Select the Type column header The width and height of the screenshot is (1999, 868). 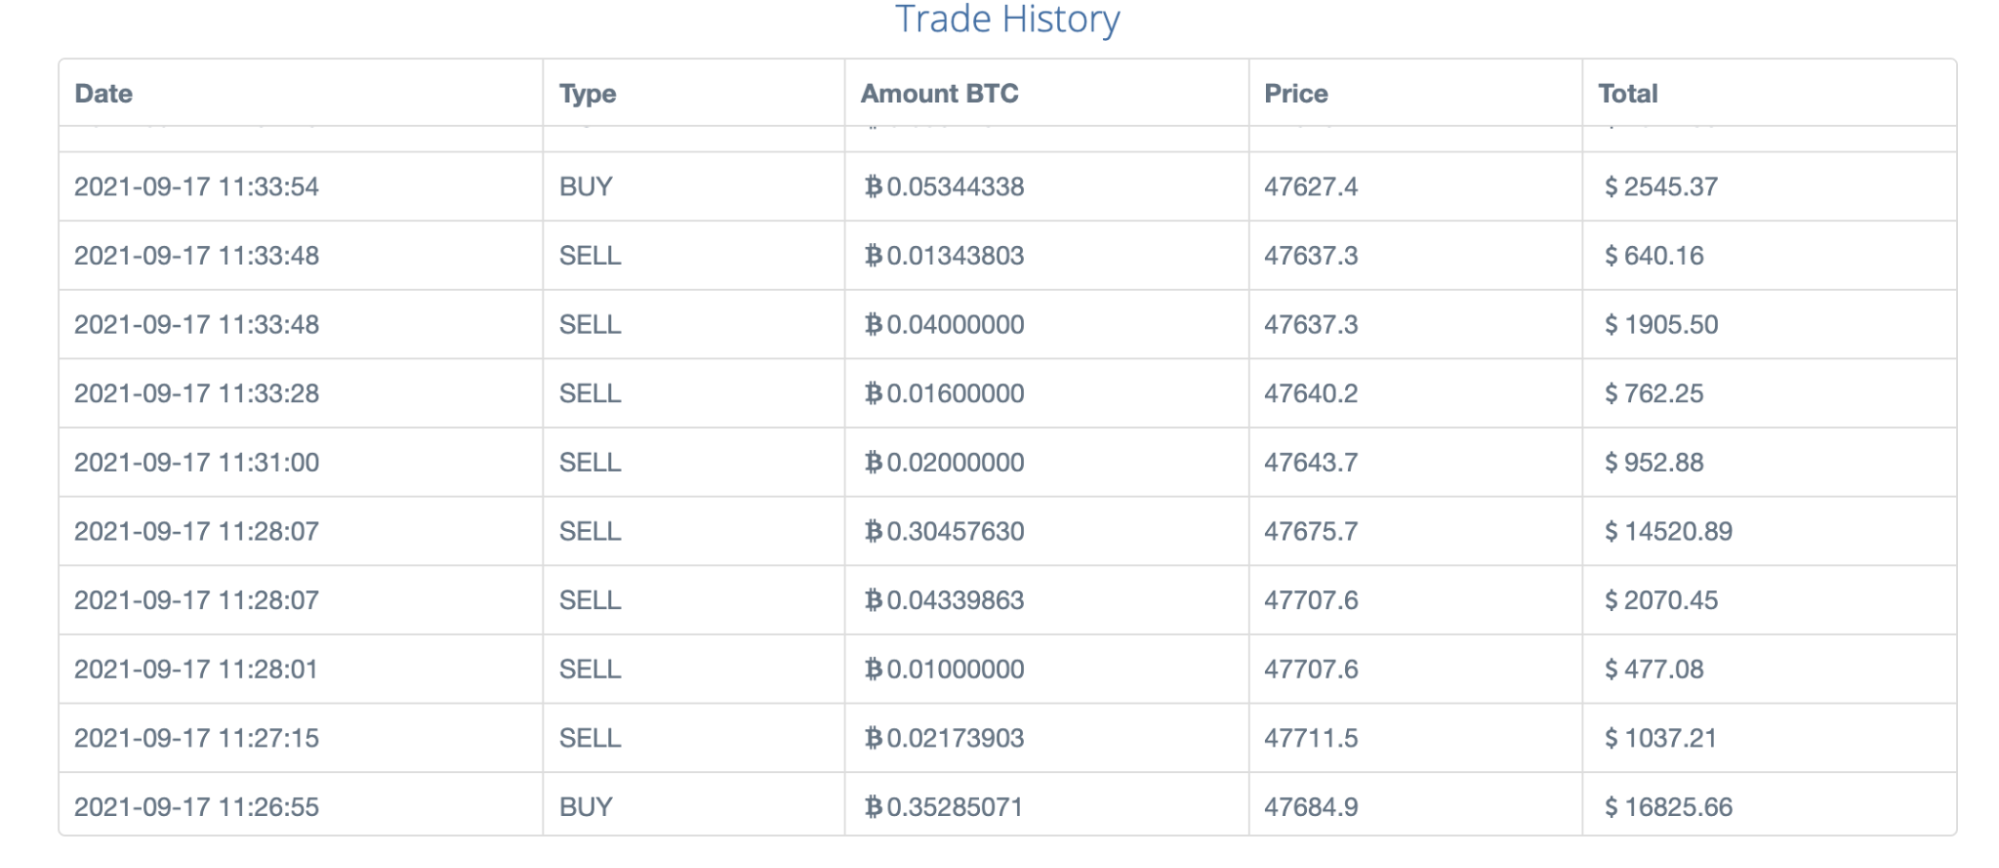click(587, 94)
